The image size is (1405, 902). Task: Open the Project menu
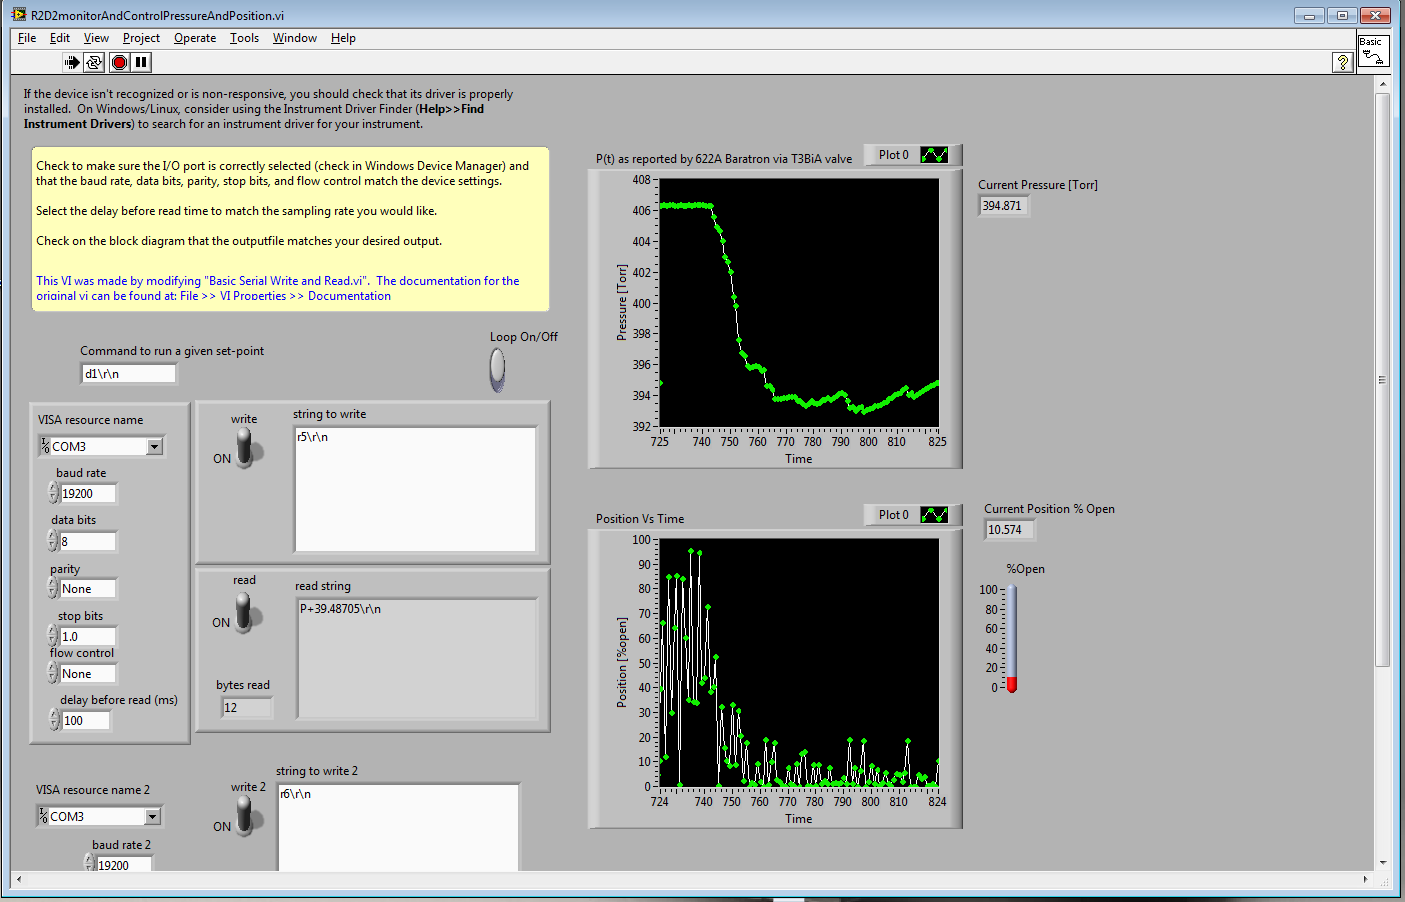(x=141, y=38)
